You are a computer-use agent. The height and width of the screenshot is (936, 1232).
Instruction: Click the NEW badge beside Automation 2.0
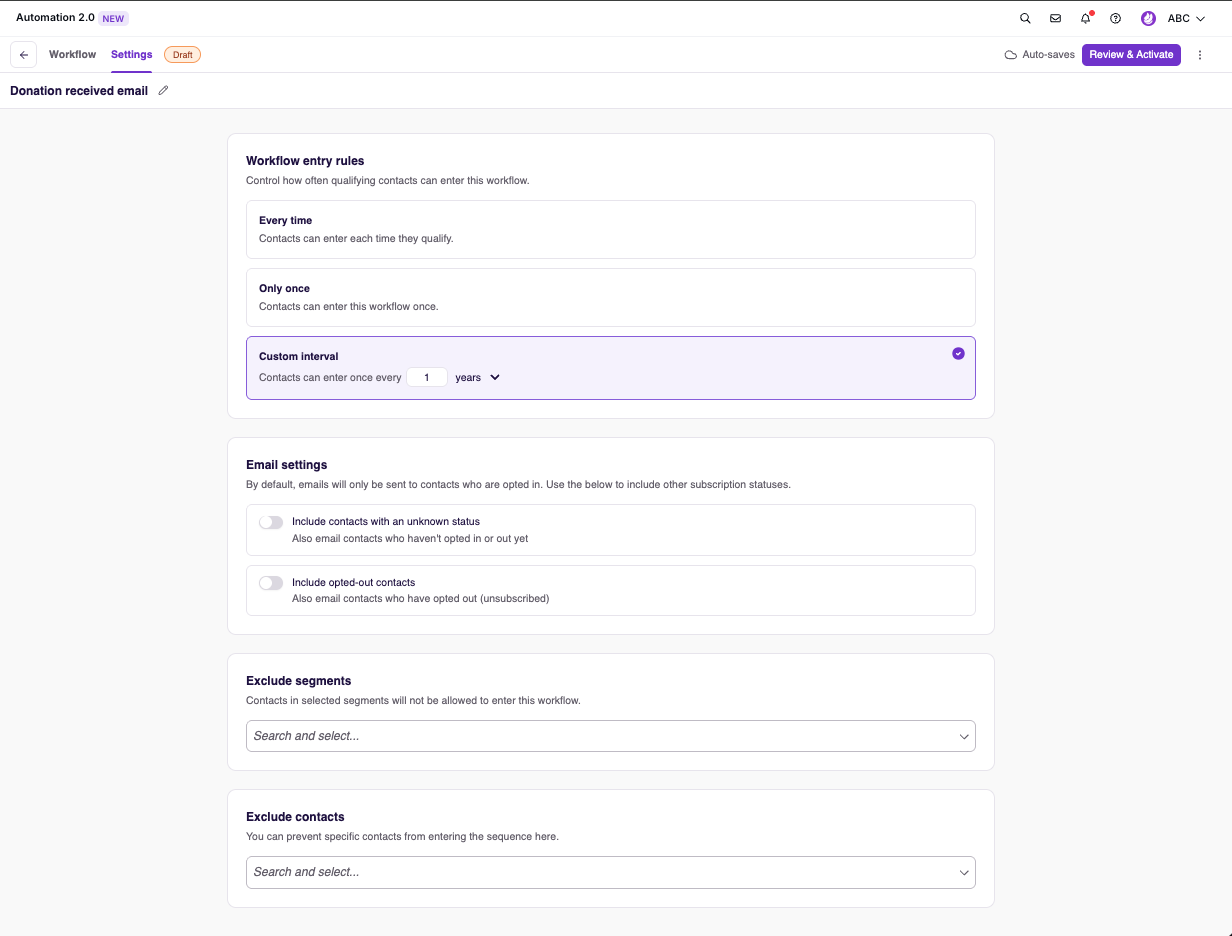113,18
